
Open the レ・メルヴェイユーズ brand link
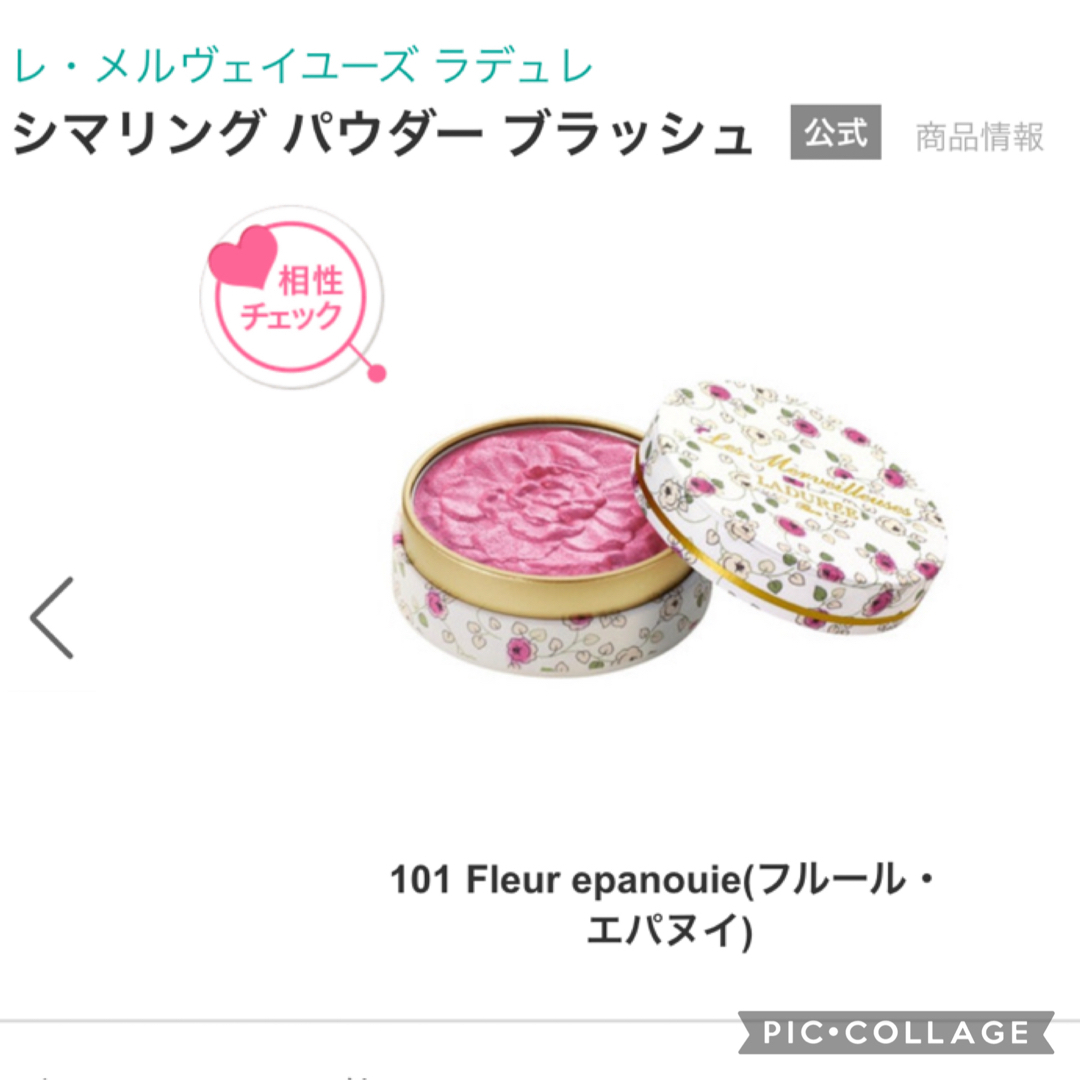tap(216, 67)
